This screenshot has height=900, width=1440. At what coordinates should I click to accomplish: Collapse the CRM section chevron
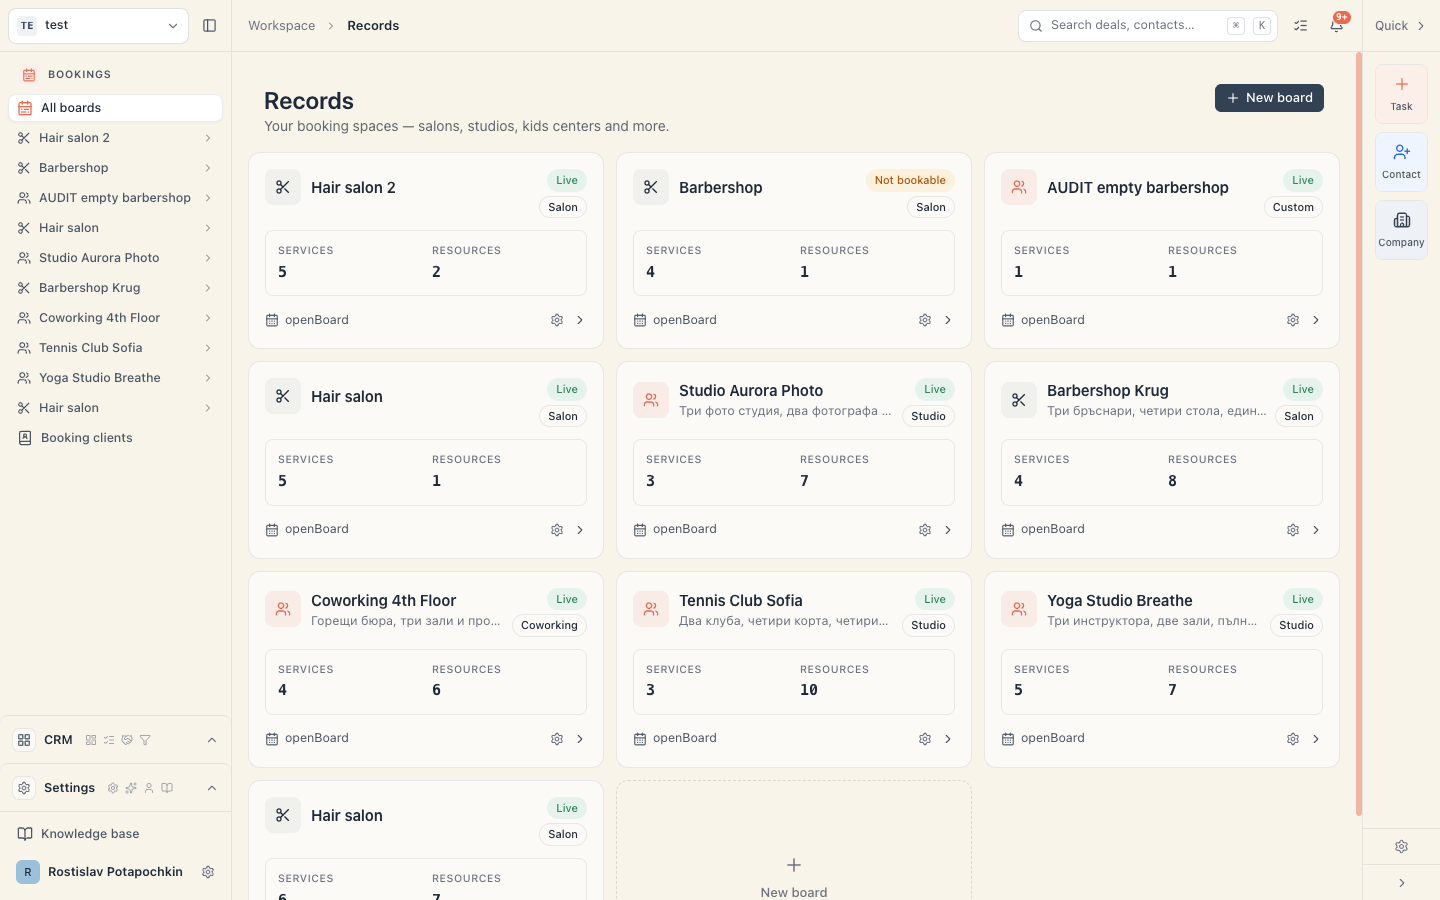(x=212, y=740)
